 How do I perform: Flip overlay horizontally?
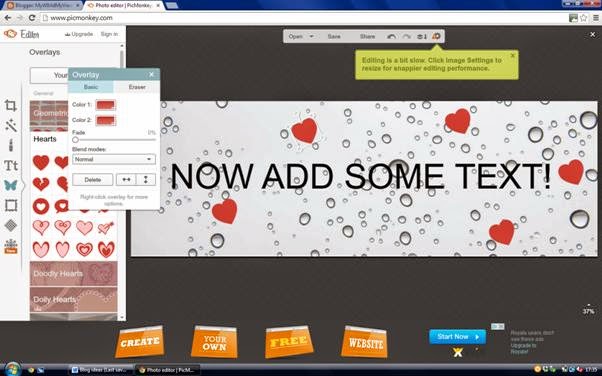click(126, 180)
